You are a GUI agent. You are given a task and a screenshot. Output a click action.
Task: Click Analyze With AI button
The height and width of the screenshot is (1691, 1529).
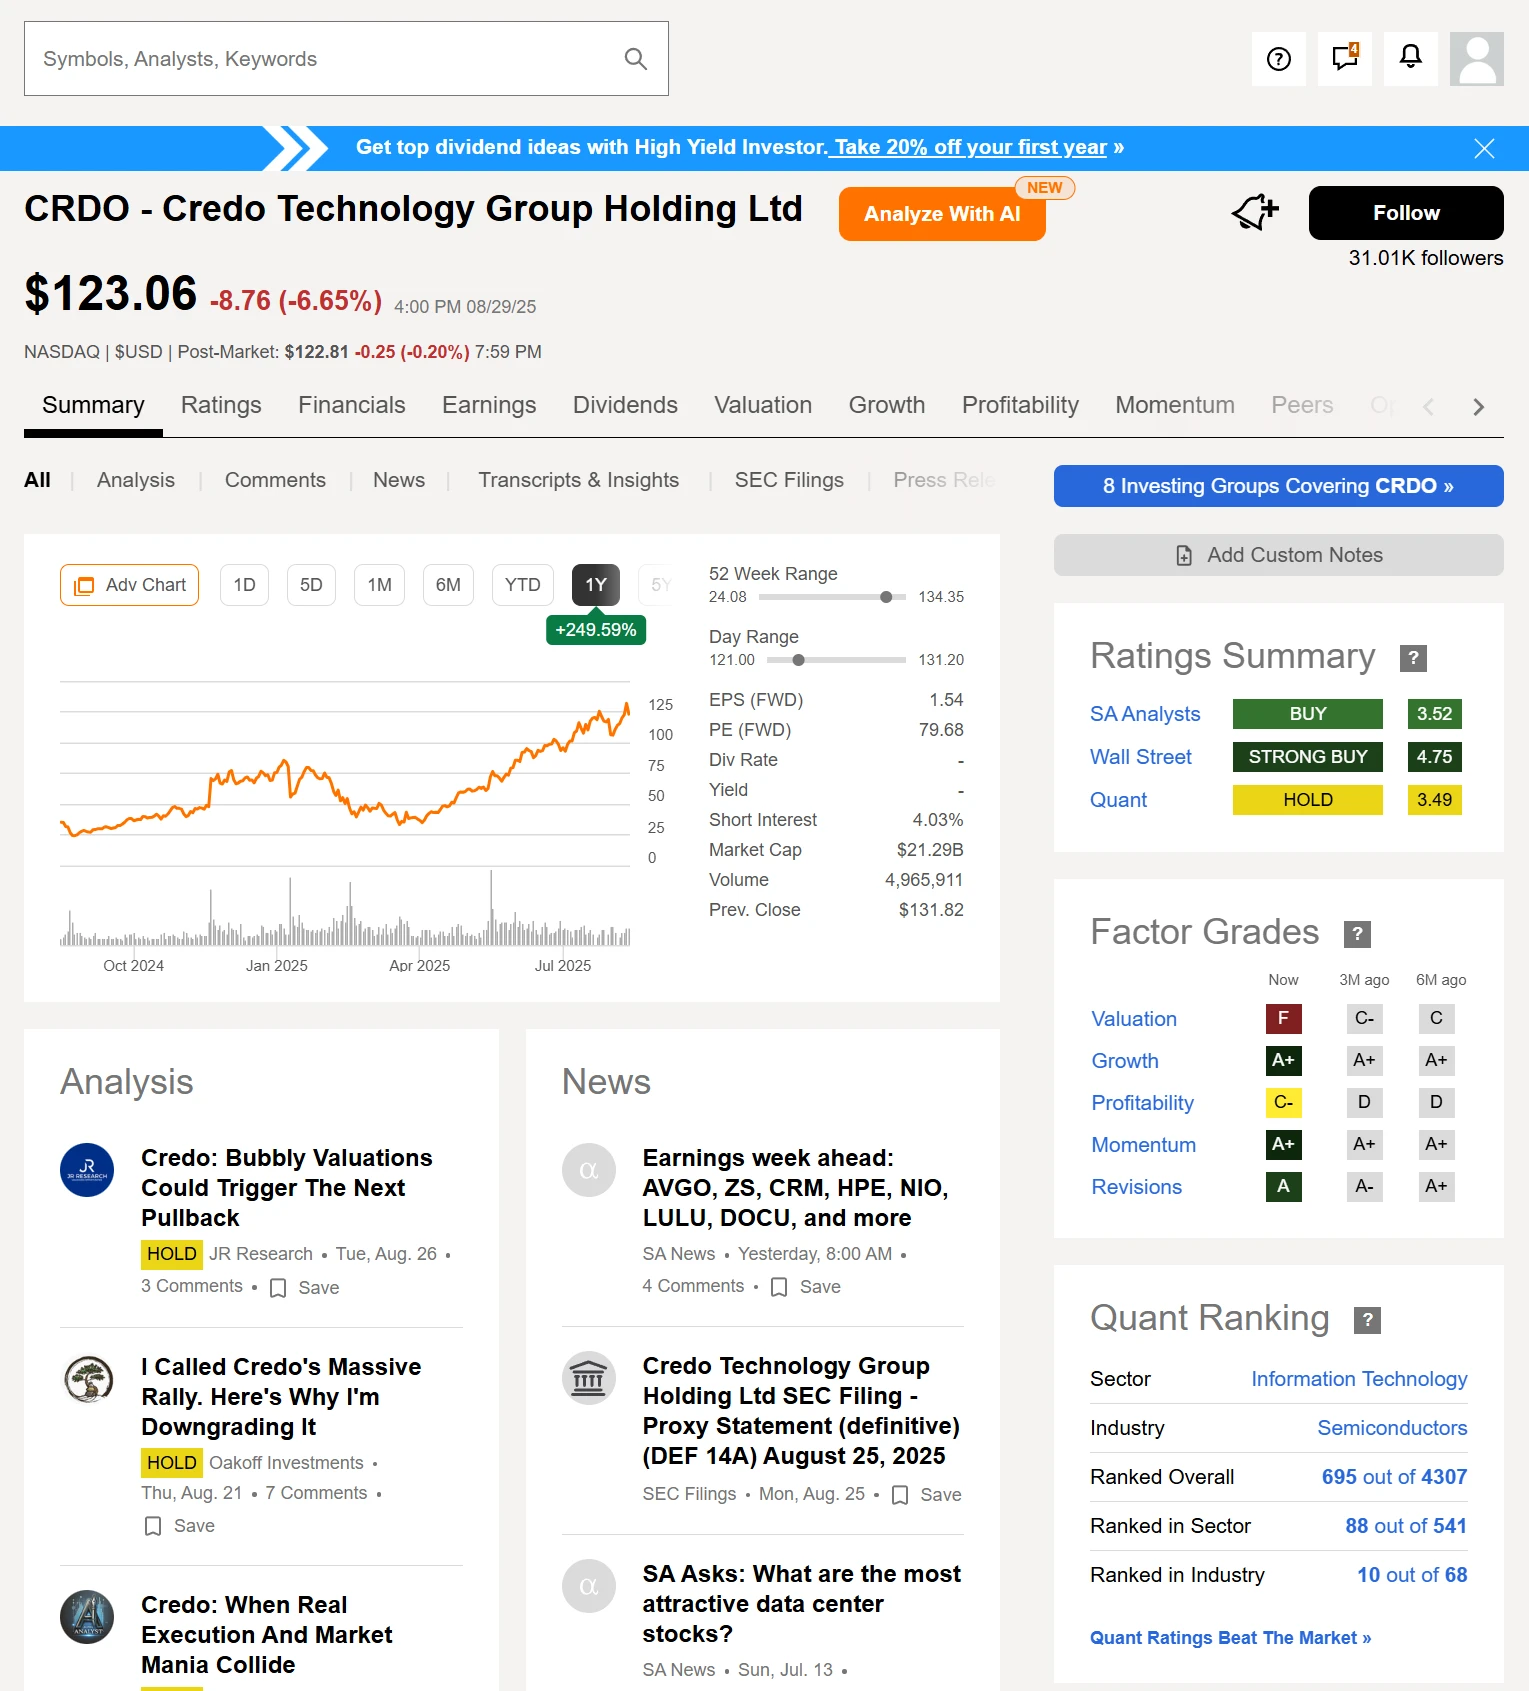coord(941,214)
